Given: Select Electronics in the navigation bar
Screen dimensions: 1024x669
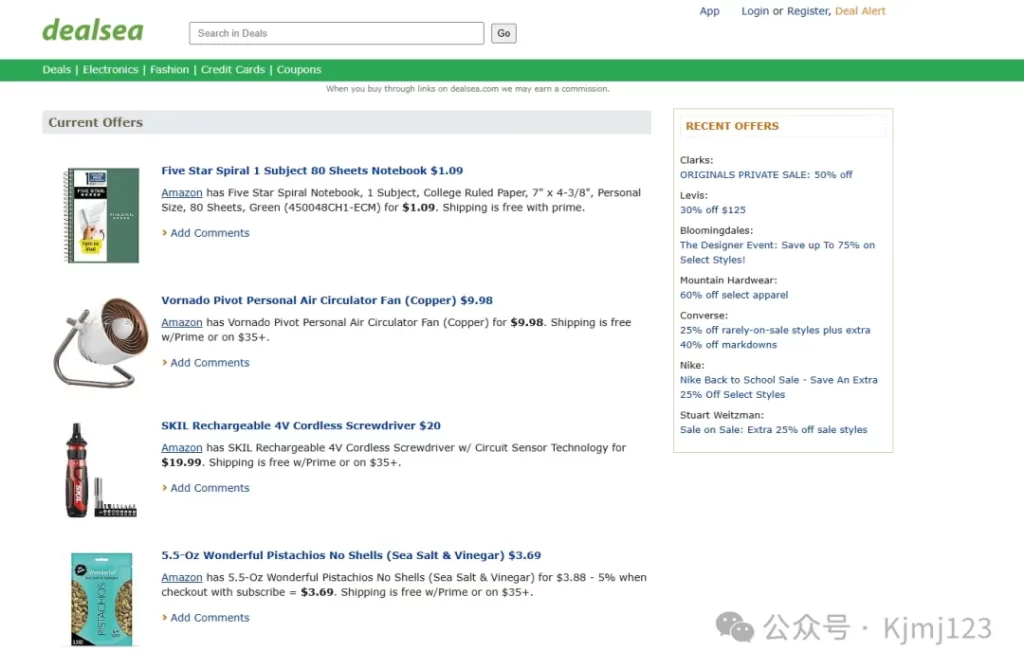Looking at the screenshot, I should pos(110,70).
